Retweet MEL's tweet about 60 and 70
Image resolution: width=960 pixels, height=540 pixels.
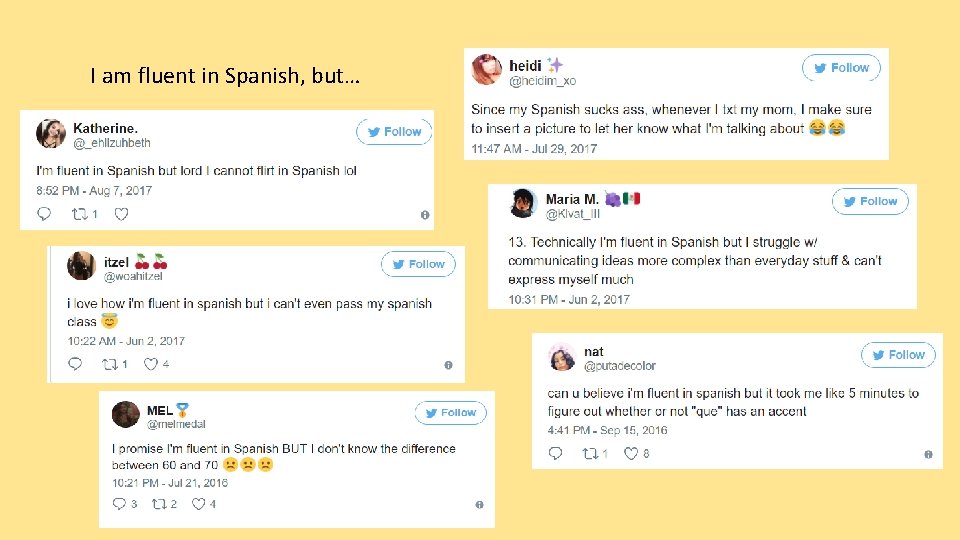click(x=158, y=504)
